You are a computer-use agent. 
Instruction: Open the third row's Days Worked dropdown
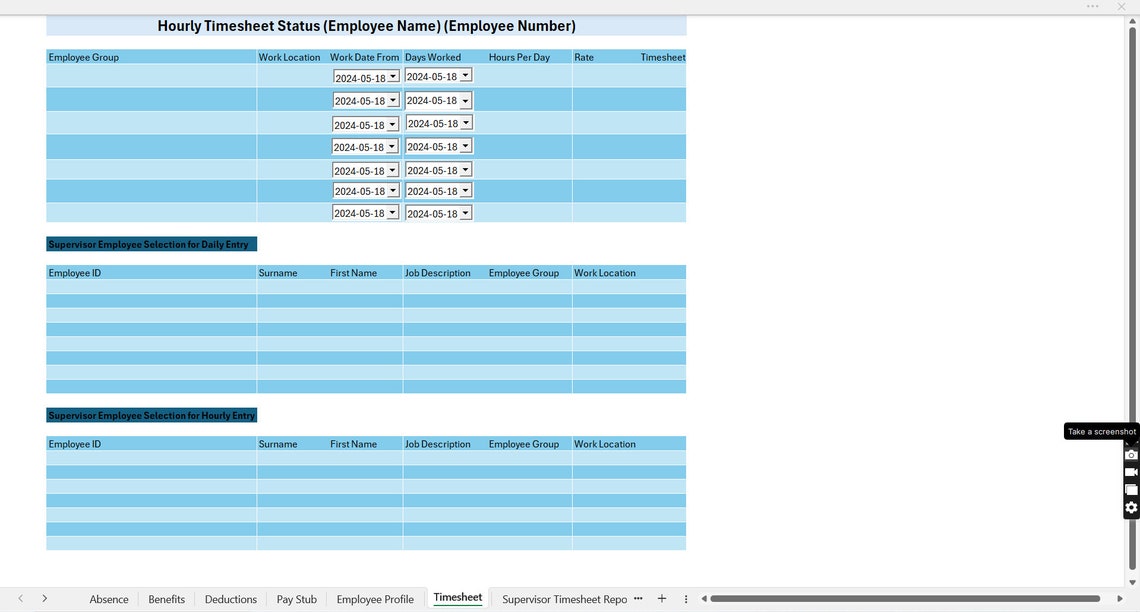(x=465, y=122)
